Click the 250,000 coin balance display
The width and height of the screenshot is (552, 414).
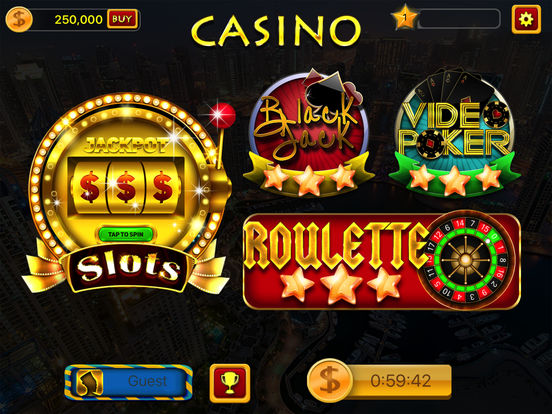coord(78,19)
